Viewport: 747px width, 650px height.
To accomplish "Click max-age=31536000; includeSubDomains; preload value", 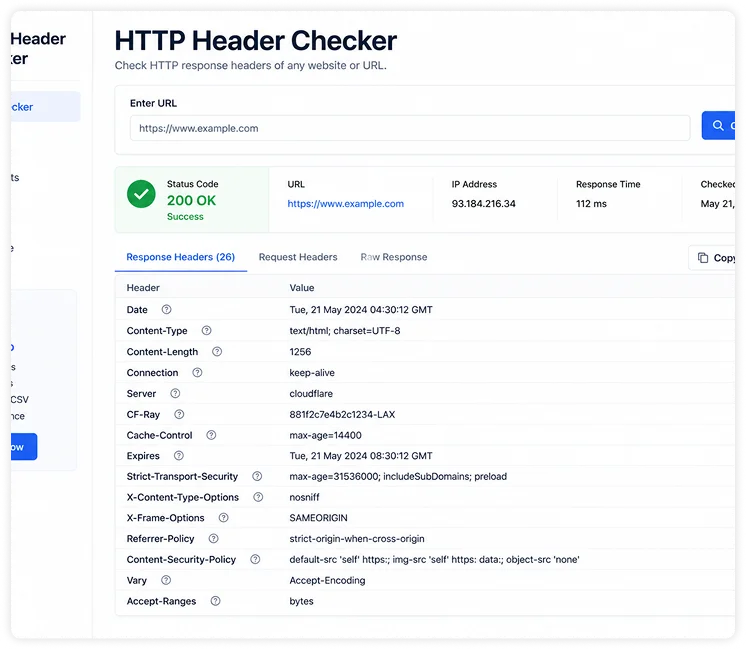I will (398, 477).
